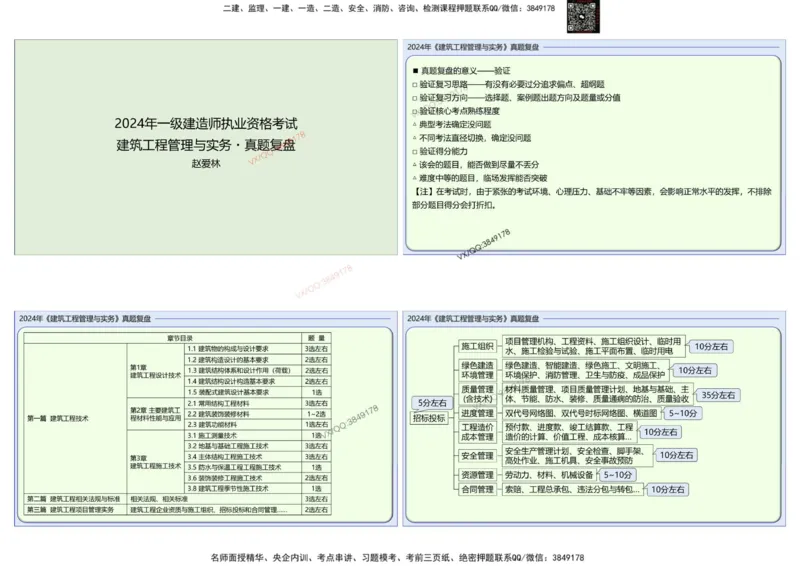
Task: Click the line 验证核心考点熟练程度
Action: (x=456, y=111)
